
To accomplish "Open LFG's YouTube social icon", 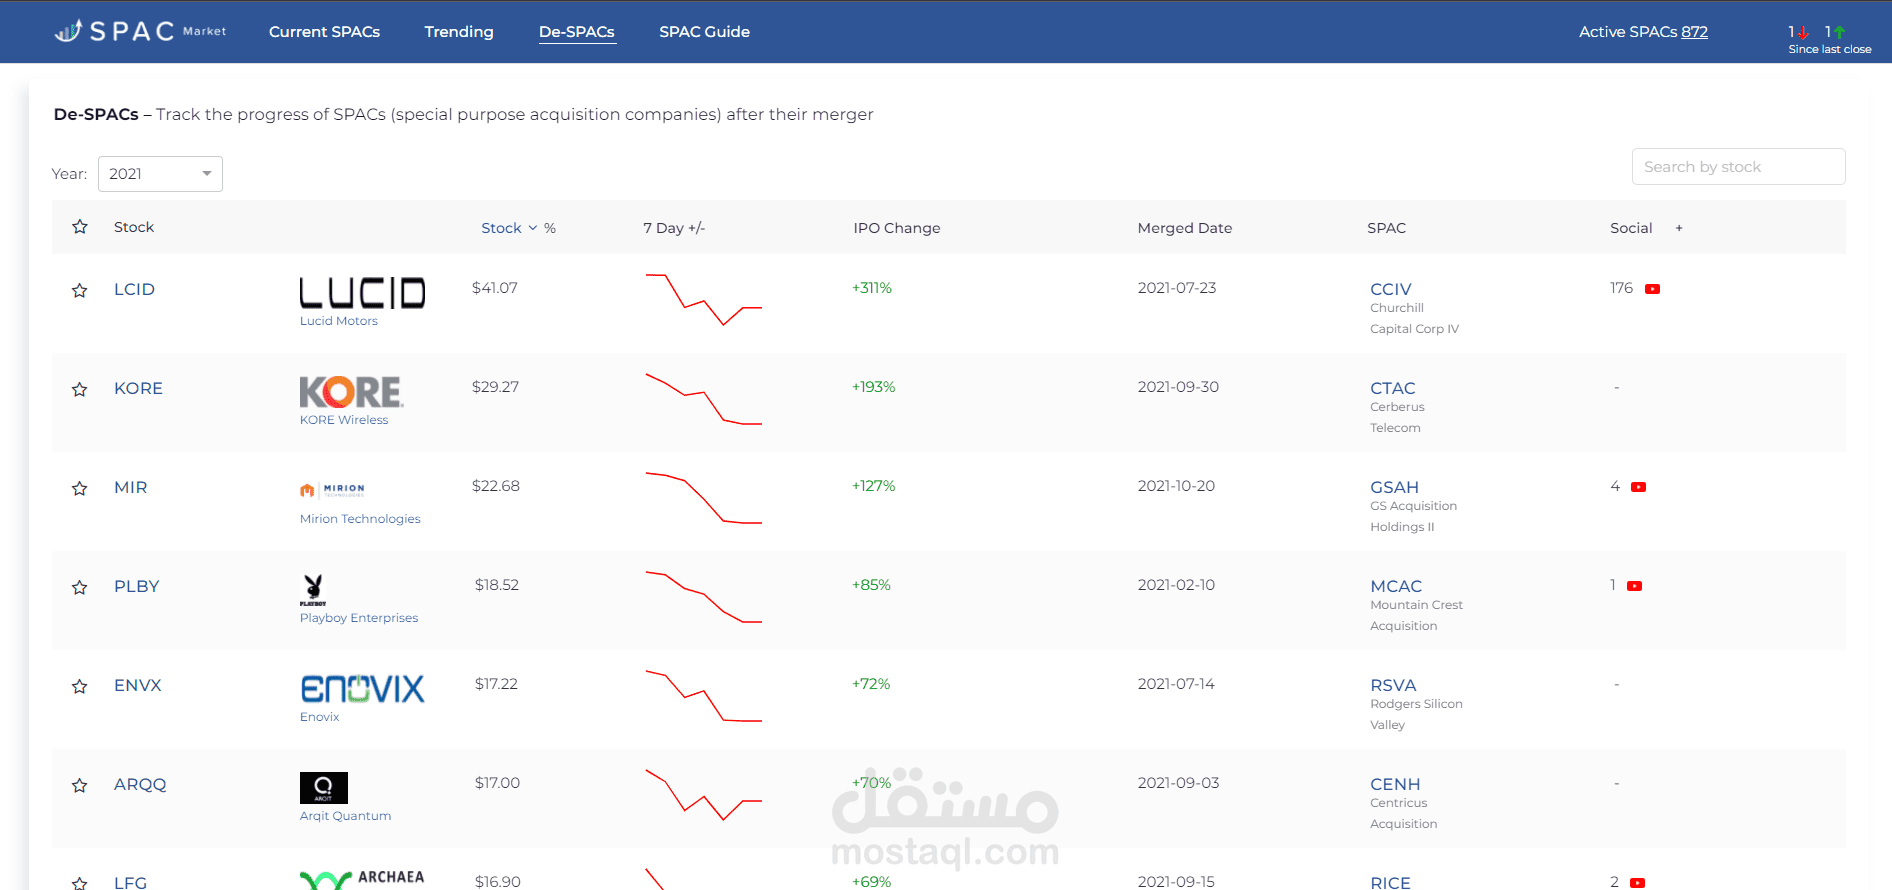I will point(1637,883).
